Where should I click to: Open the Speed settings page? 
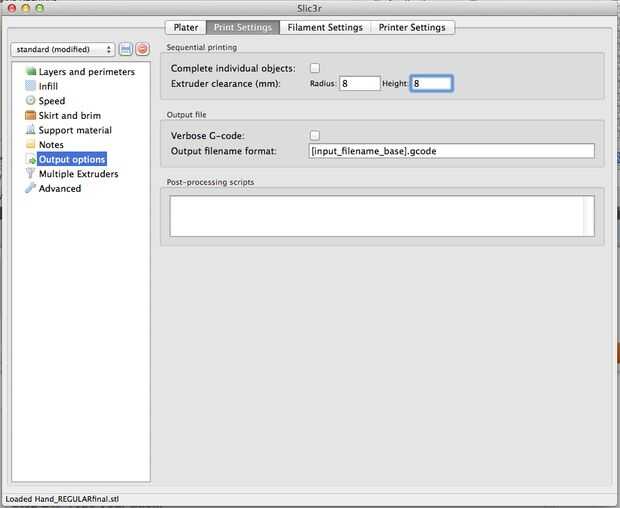coord(52,101)
